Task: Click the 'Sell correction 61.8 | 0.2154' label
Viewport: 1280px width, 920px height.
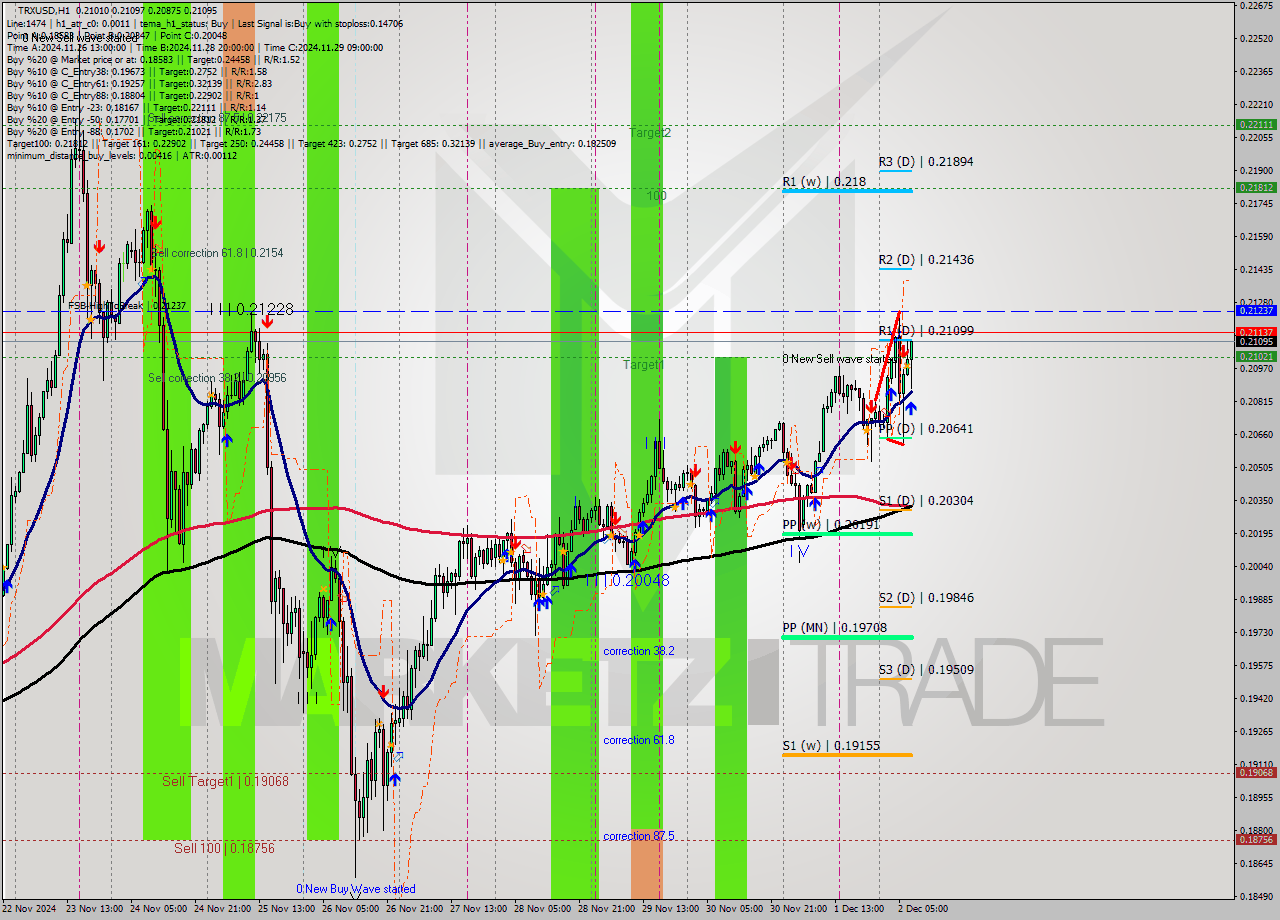Action: pyautogui.click(x=216, y=253)
